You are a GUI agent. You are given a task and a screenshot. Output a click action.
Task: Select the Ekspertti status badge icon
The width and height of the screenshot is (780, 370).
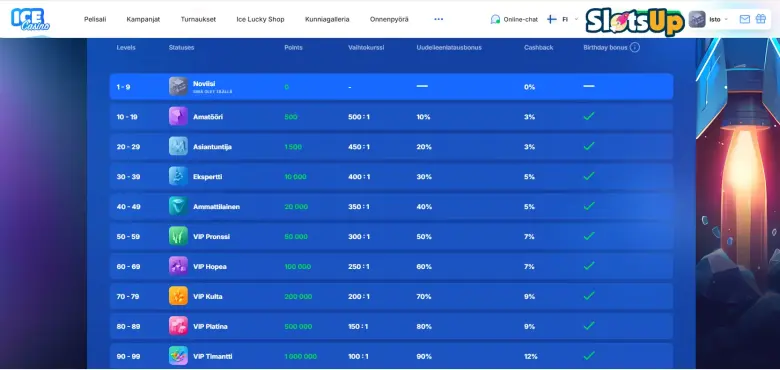178,176
